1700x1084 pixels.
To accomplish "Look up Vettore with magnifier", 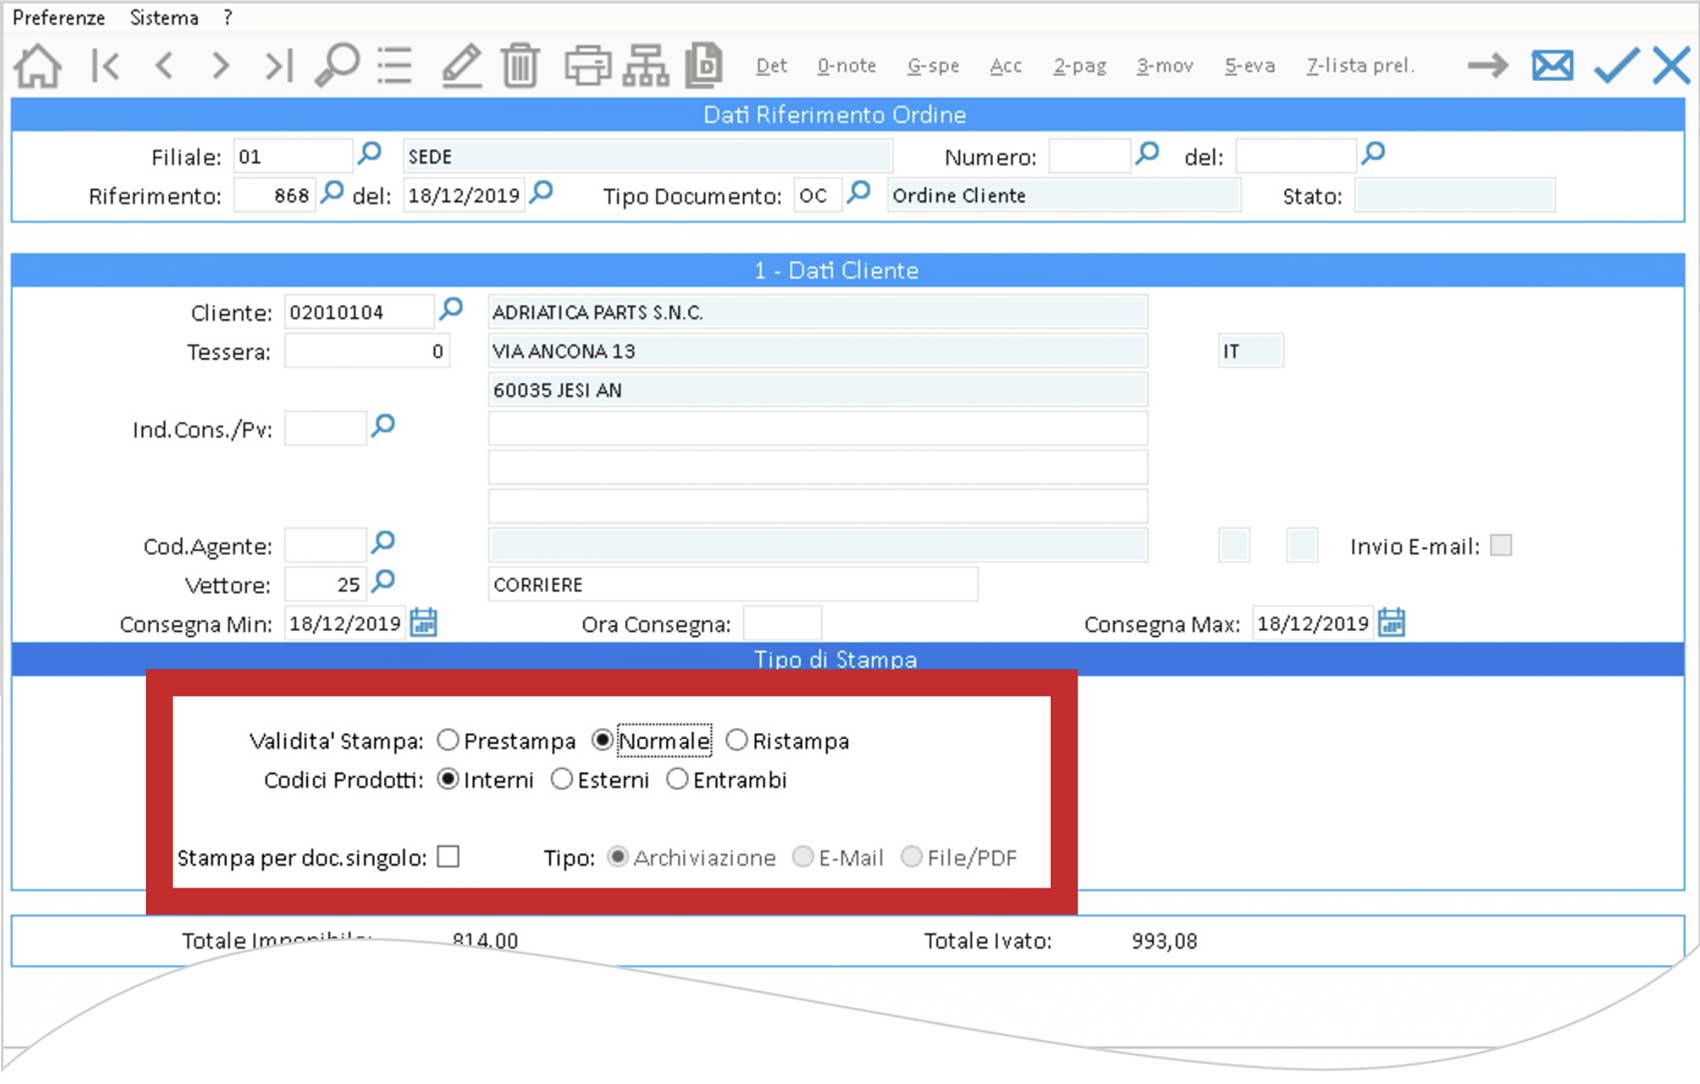I will [x=383, y=582].
